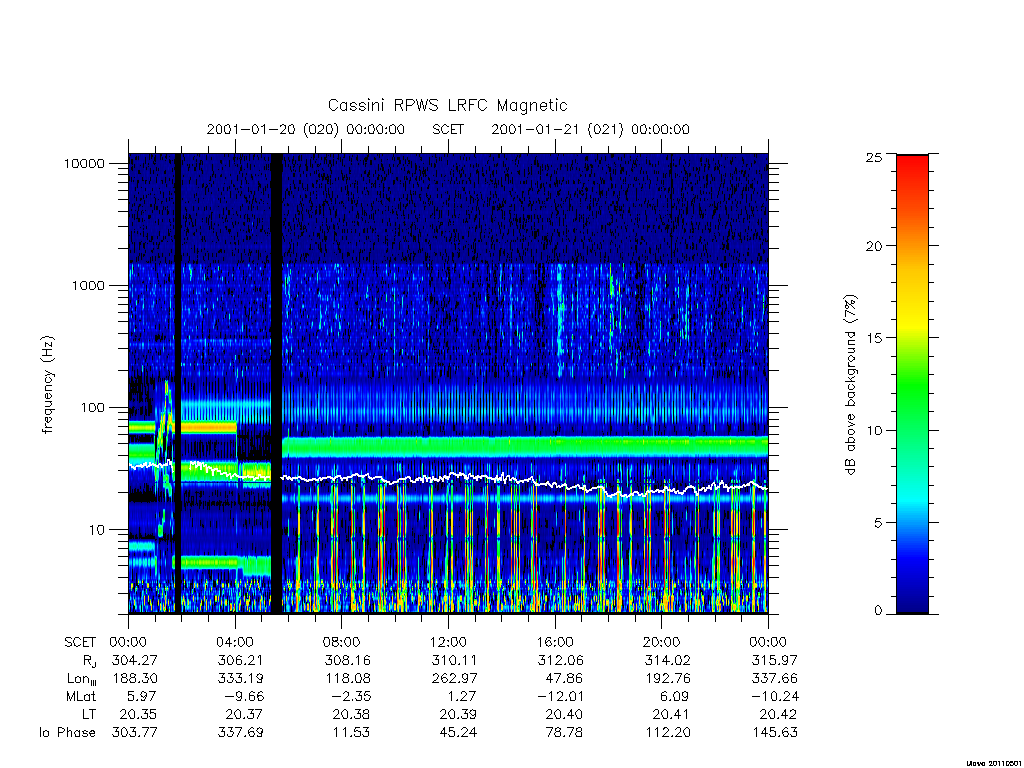
Task: Click the plot title Cassini RPWS LRFC Magnetic
Action: [x=447, y=105]
